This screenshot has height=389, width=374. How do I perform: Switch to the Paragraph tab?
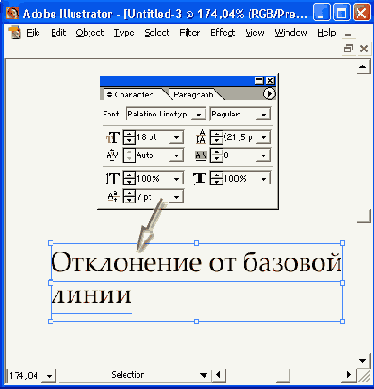[x=193, y=94]
